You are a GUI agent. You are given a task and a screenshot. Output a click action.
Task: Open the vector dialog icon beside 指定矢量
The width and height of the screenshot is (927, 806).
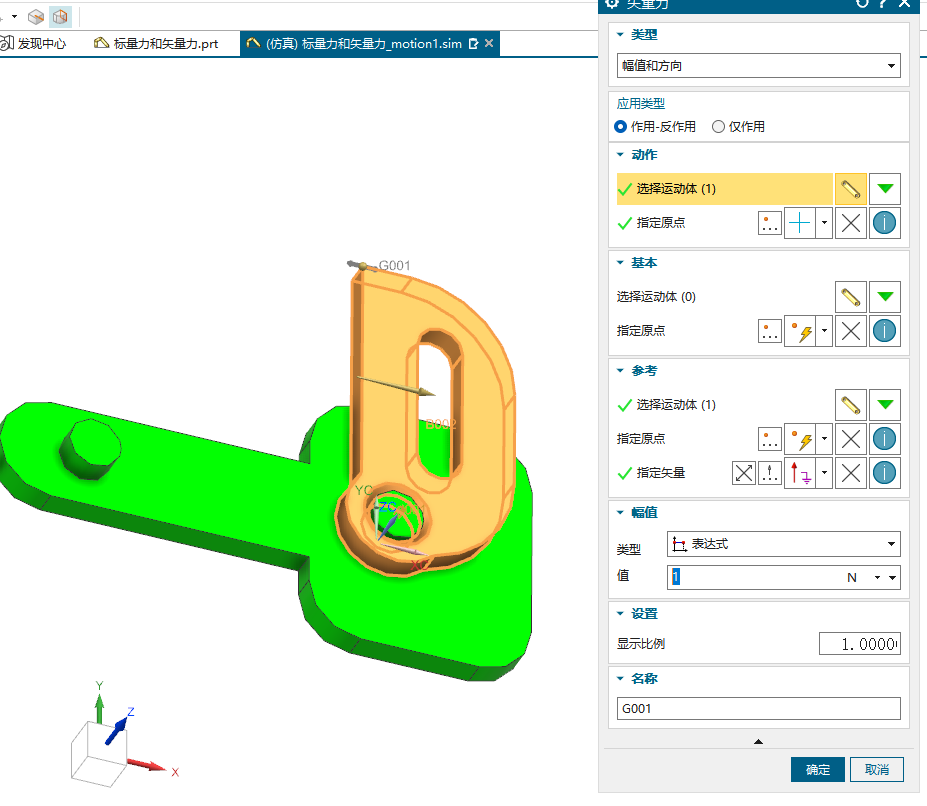[769, 473]
